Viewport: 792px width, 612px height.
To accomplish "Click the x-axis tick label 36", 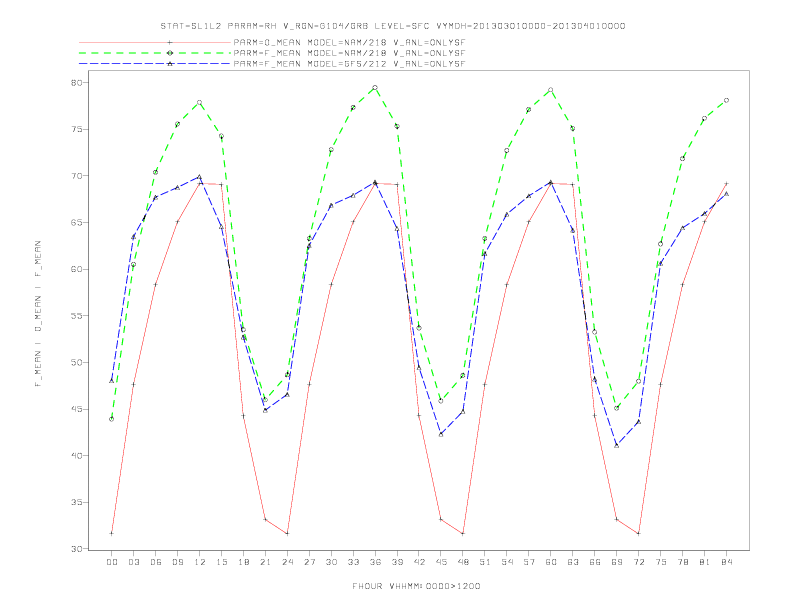I will [x=375, y=562].
